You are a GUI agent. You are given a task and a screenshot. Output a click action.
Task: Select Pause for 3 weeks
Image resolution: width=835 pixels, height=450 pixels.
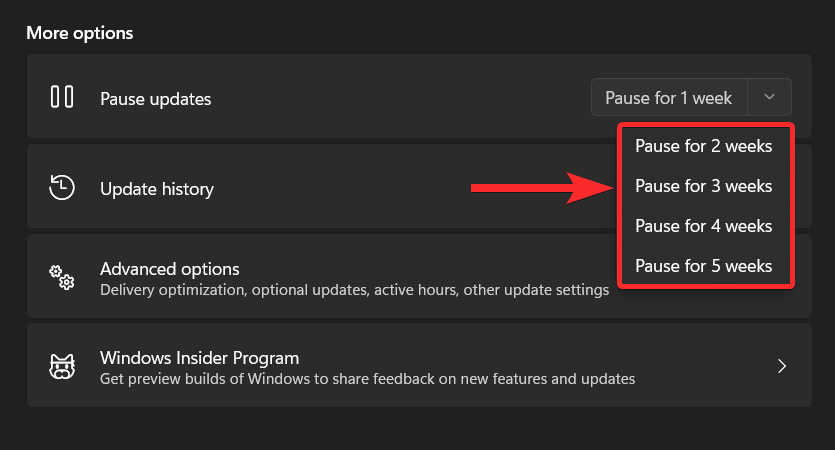coord(703,186)
